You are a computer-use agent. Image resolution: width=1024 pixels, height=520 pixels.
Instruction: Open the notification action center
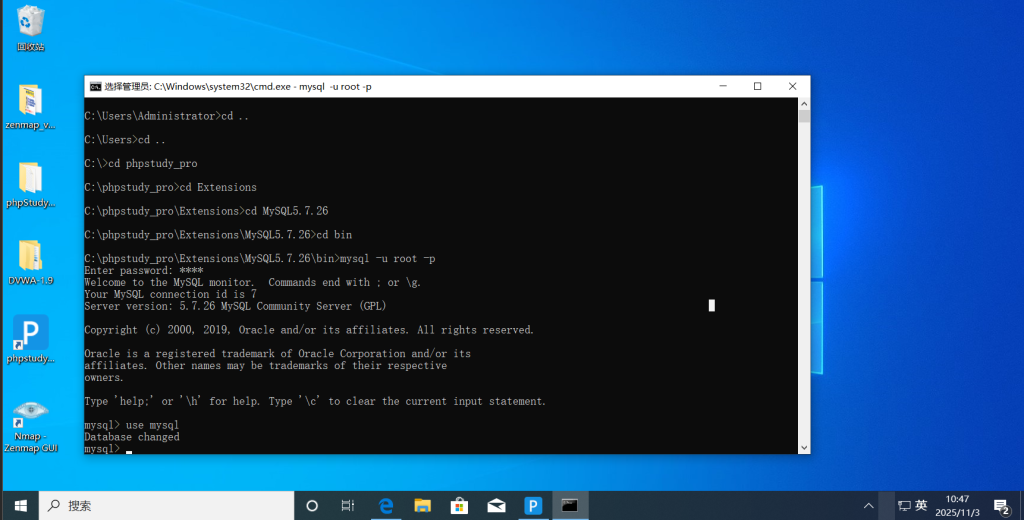pyautogui.click(x=1000, y=505)
